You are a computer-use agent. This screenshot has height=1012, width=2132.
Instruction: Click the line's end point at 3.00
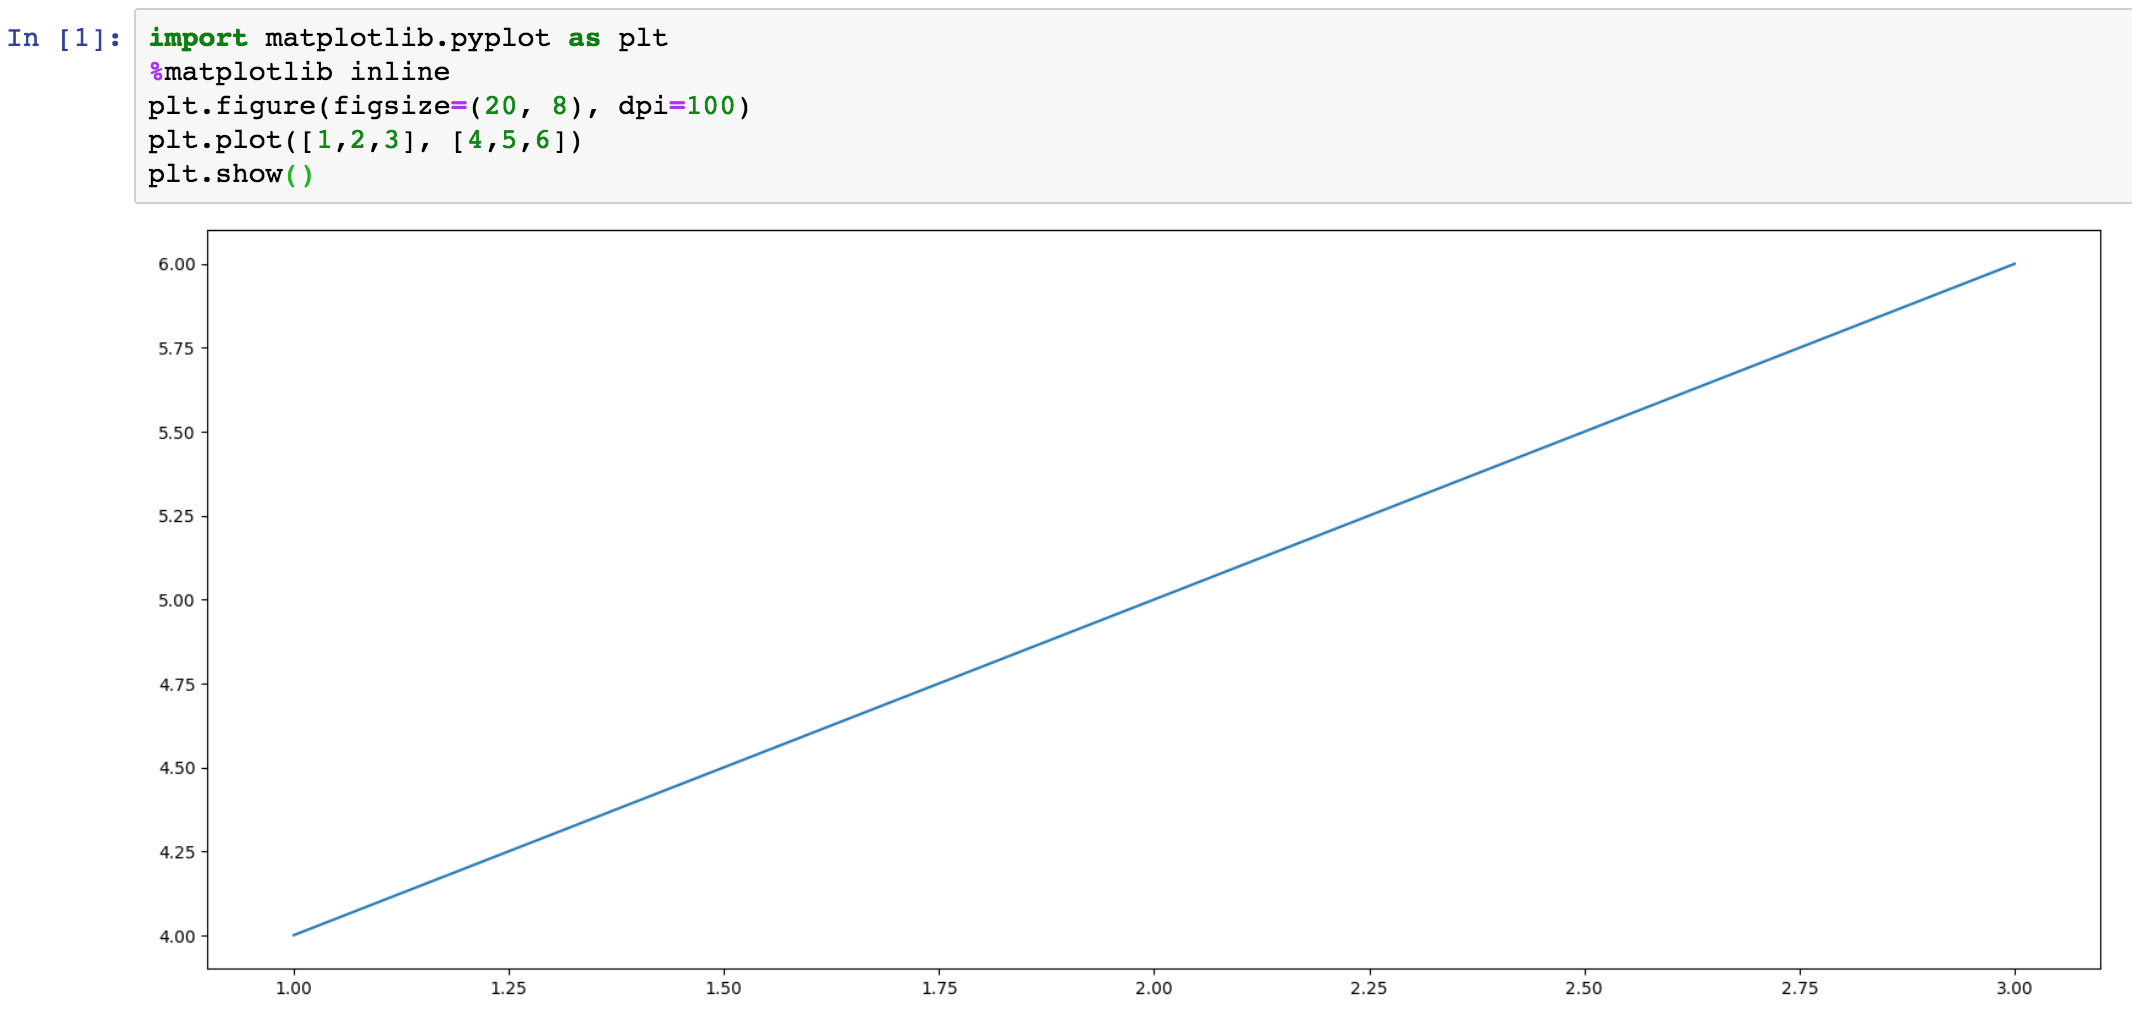point(2014,264)
